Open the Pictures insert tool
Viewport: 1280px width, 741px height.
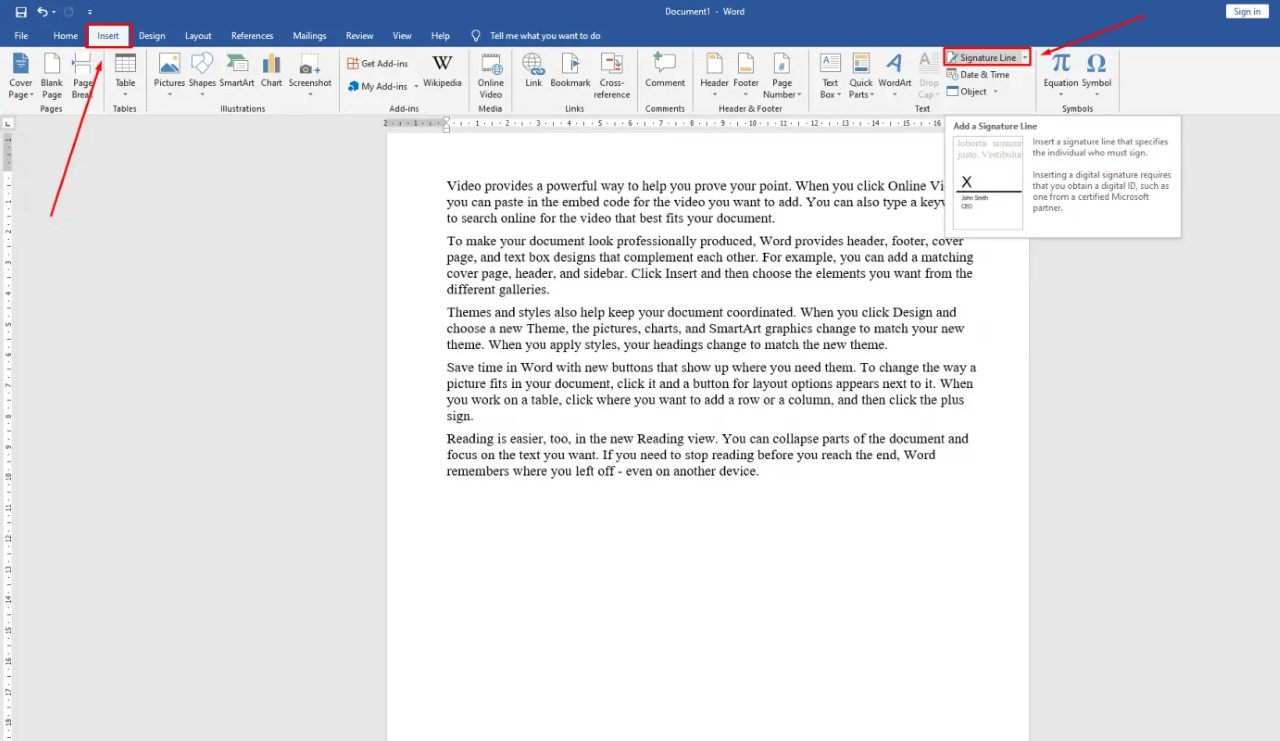coord(169,70)
